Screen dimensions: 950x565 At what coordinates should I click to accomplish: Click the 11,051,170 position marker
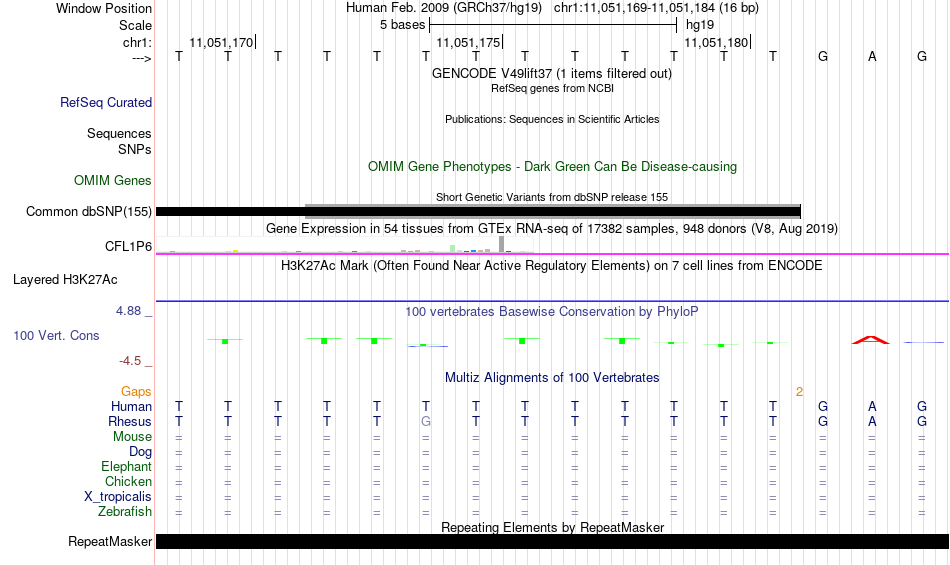[x=222, y=42]
